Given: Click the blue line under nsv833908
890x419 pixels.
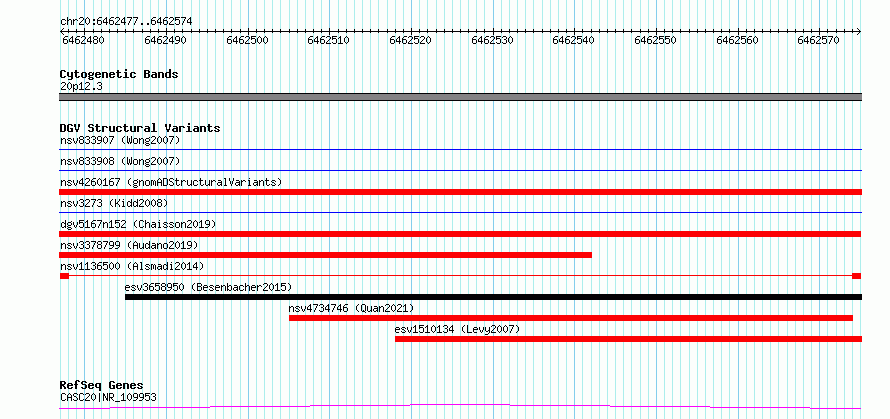Looking at the screenshot, I should pyautogui.click(x=460, y=170).
